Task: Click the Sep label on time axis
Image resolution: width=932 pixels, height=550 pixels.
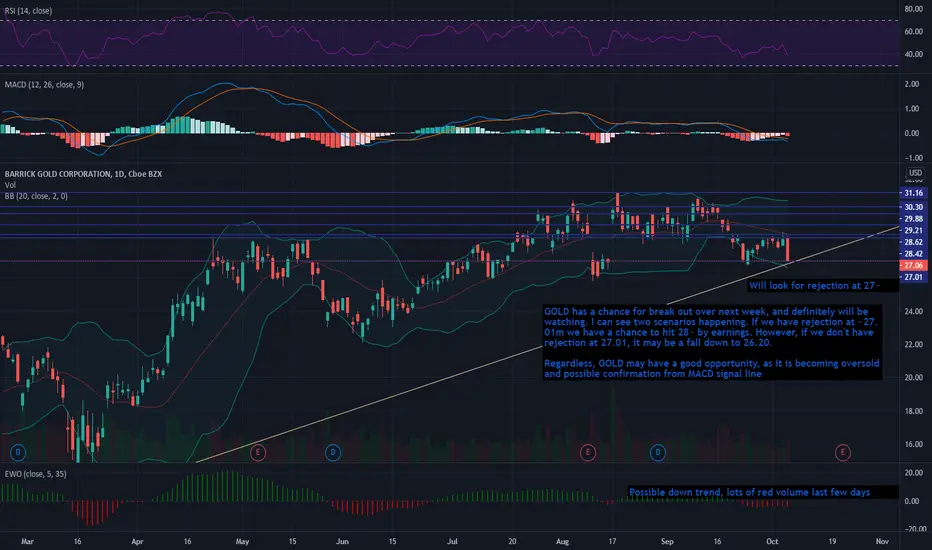Action: coord(667,542)
